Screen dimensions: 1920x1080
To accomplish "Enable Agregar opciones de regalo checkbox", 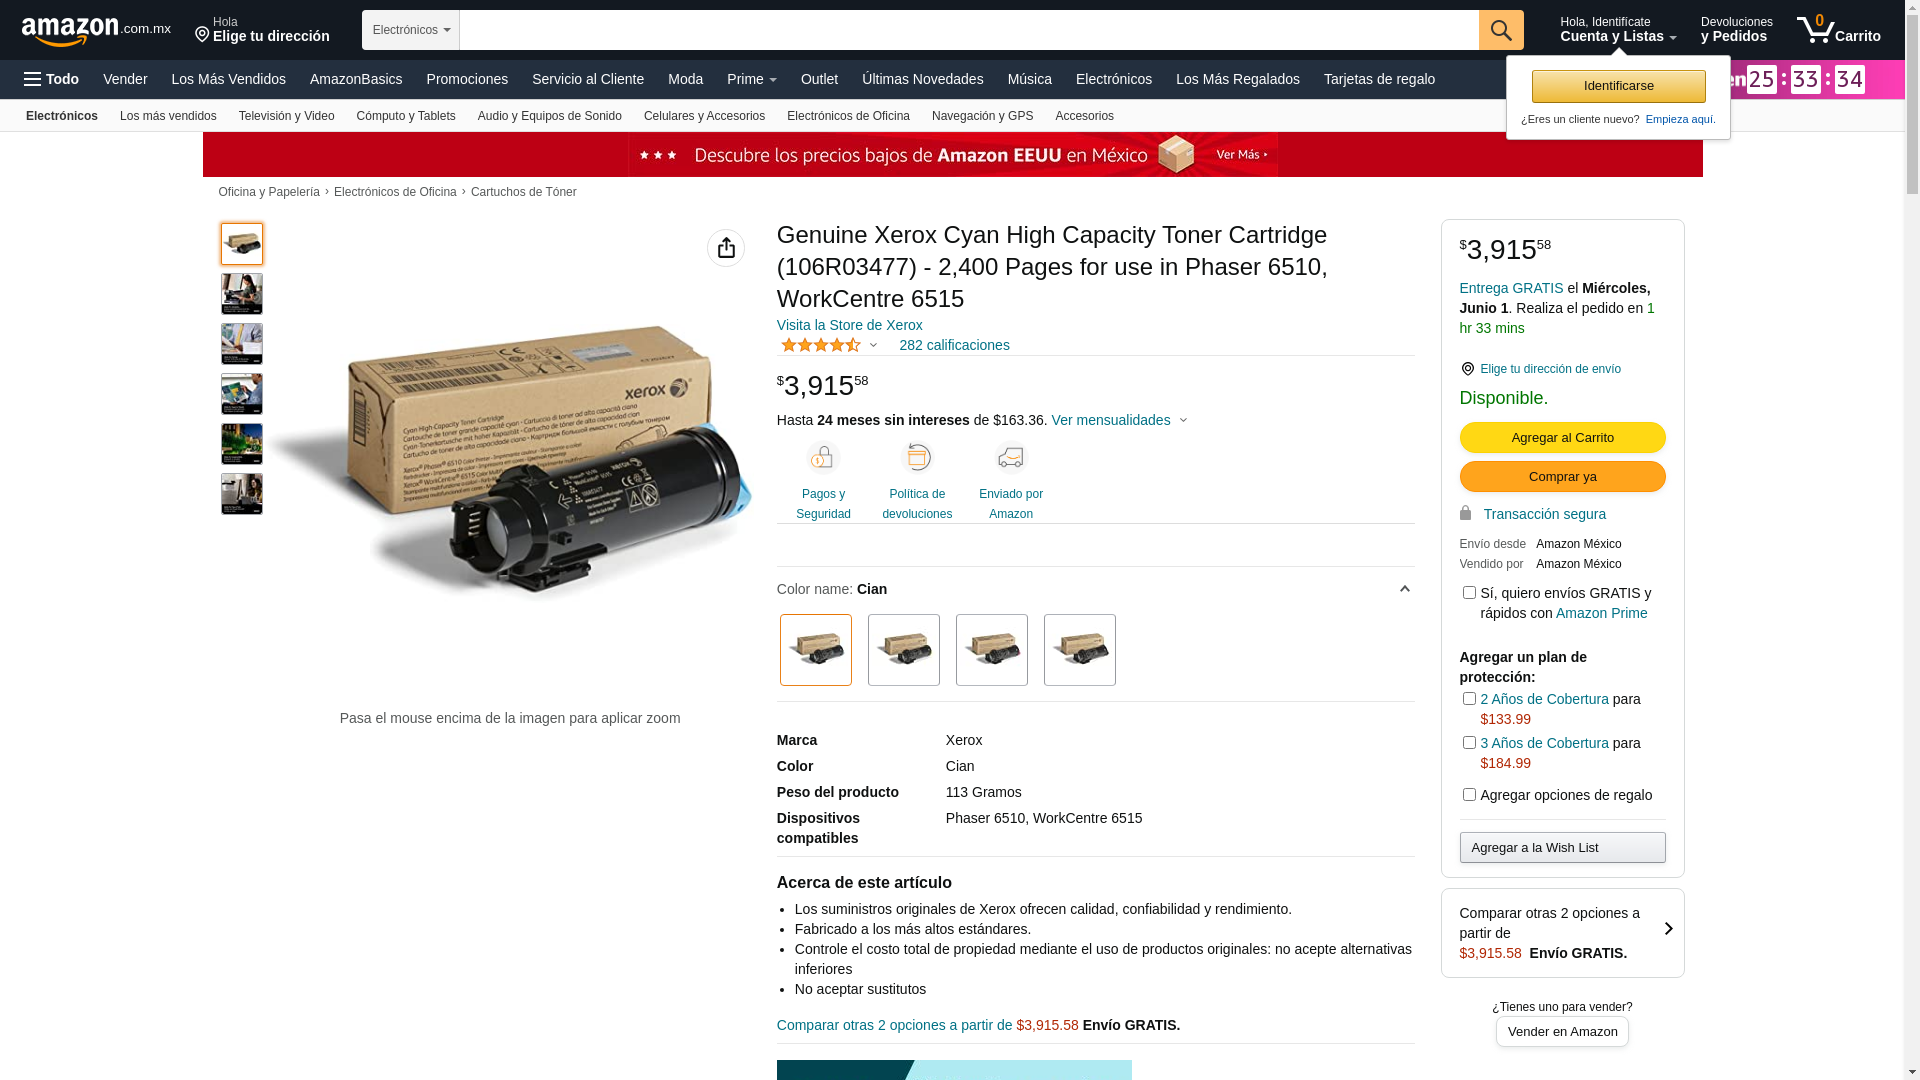I will (1469, 795).
